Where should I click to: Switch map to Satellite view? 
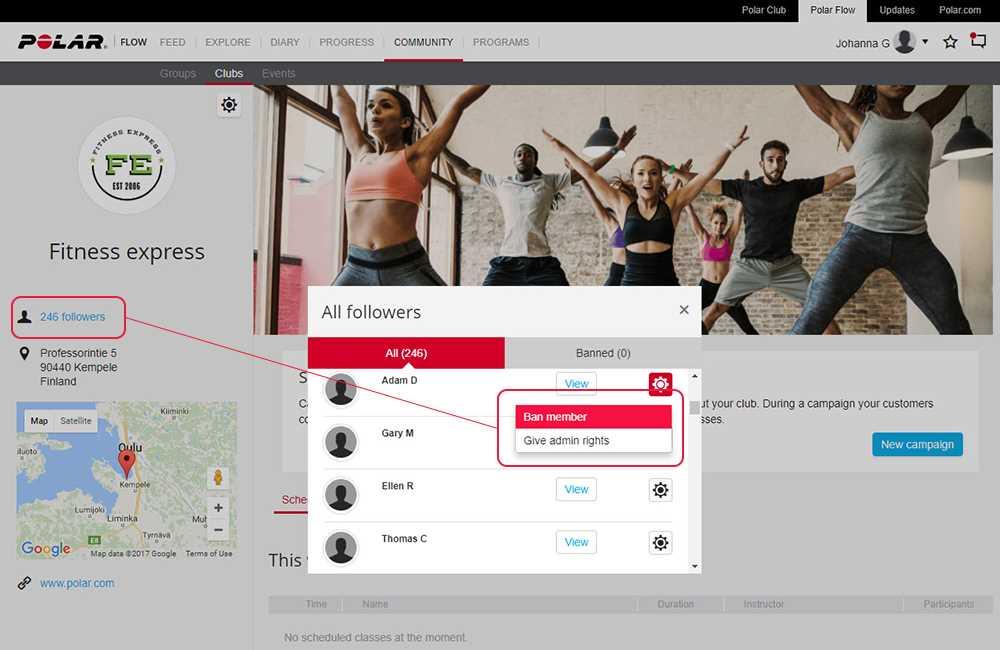pos(75,421)
